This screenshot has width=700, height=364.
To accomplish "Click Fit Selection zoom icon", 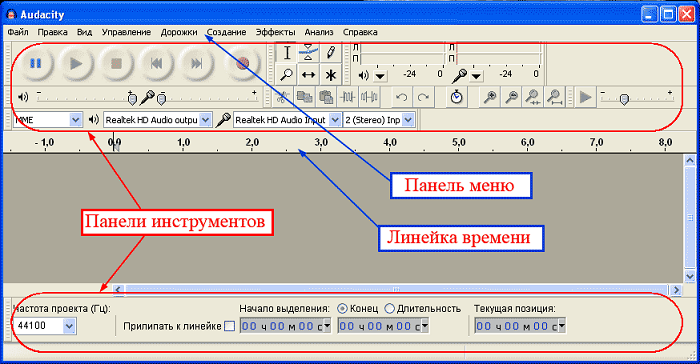I will [533, 97].
